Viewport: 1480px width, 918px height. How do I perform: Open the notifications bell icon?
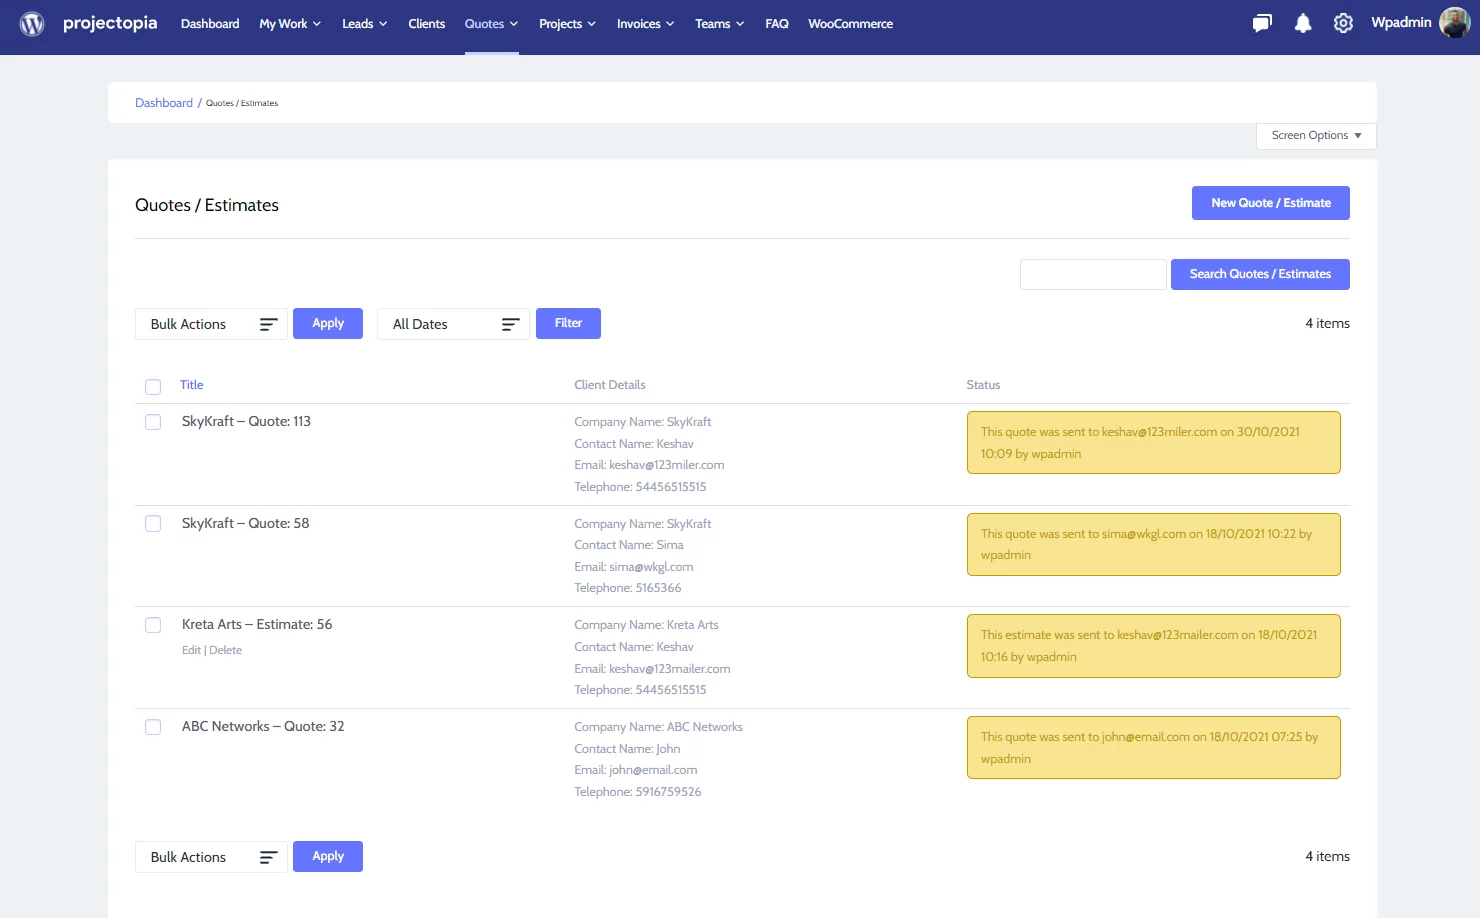1303,23
